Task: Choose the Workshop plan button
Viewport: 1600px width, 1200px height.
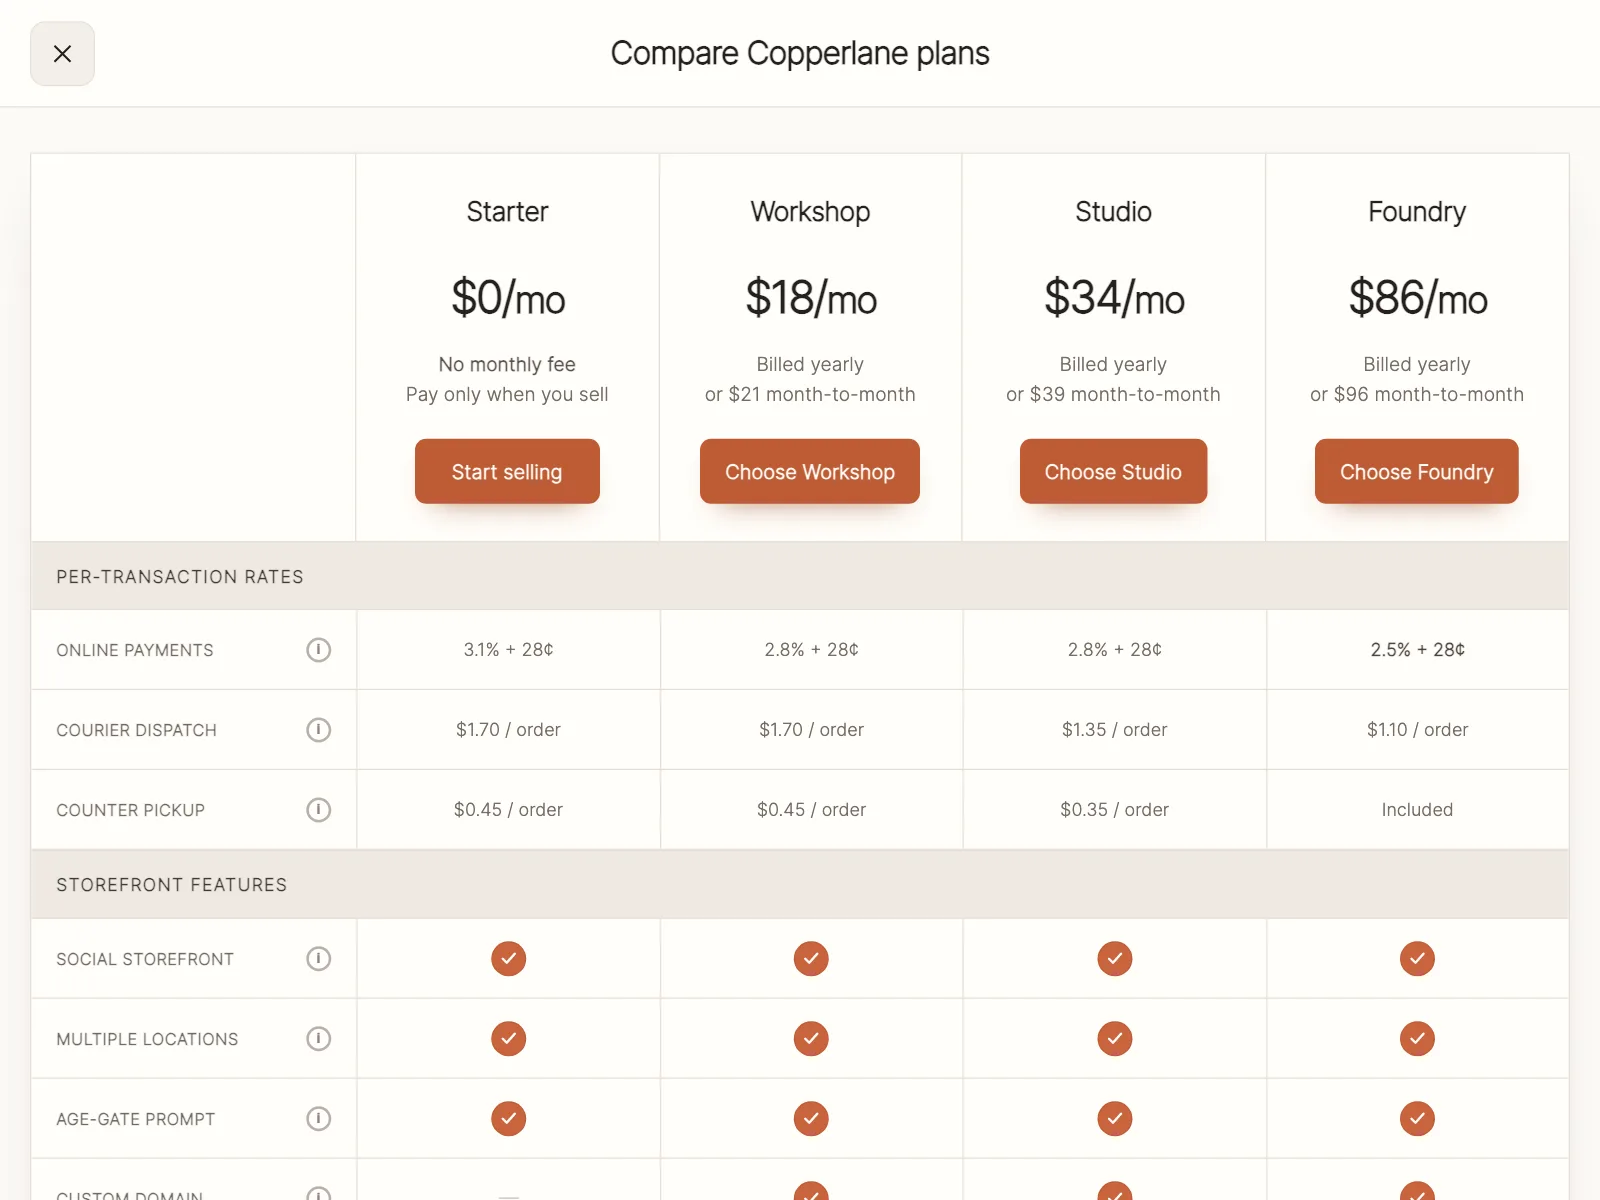Action: click(x=810, y=471)
